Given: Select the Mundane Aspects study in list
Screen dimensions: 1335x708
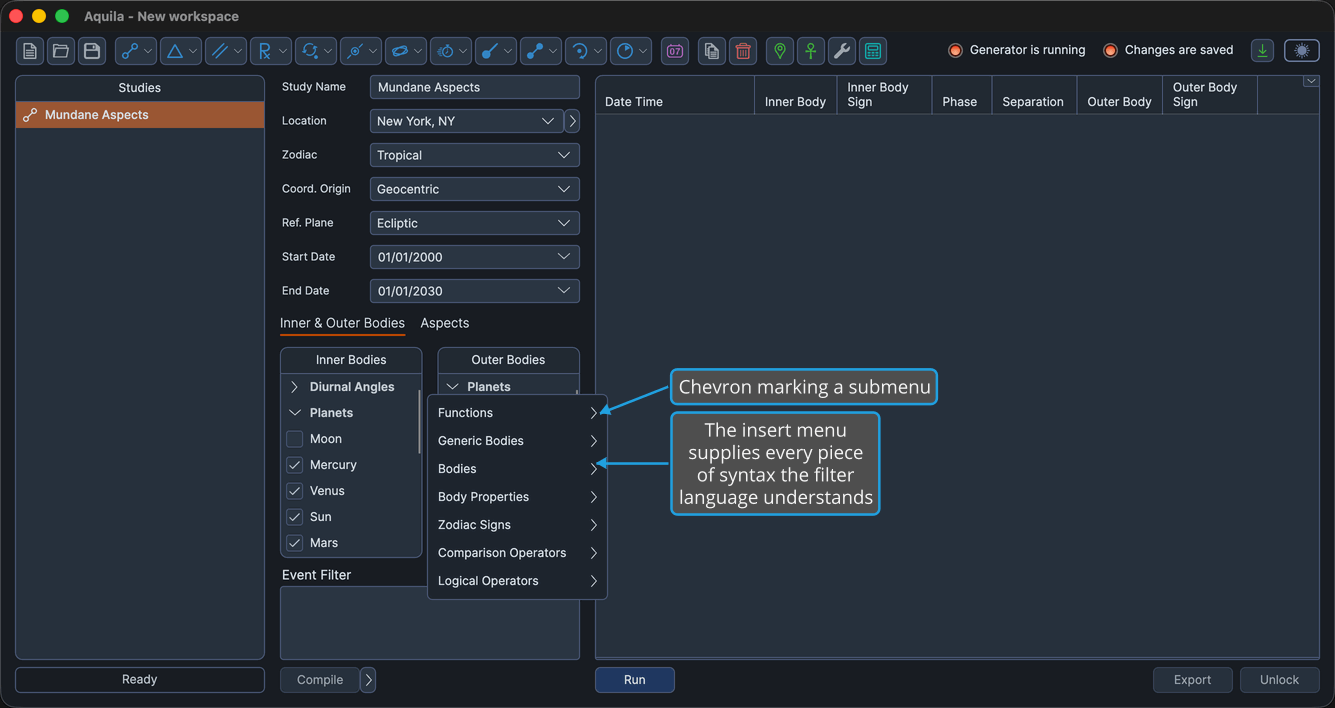Looking at the screenshot, I should (140, 115).
